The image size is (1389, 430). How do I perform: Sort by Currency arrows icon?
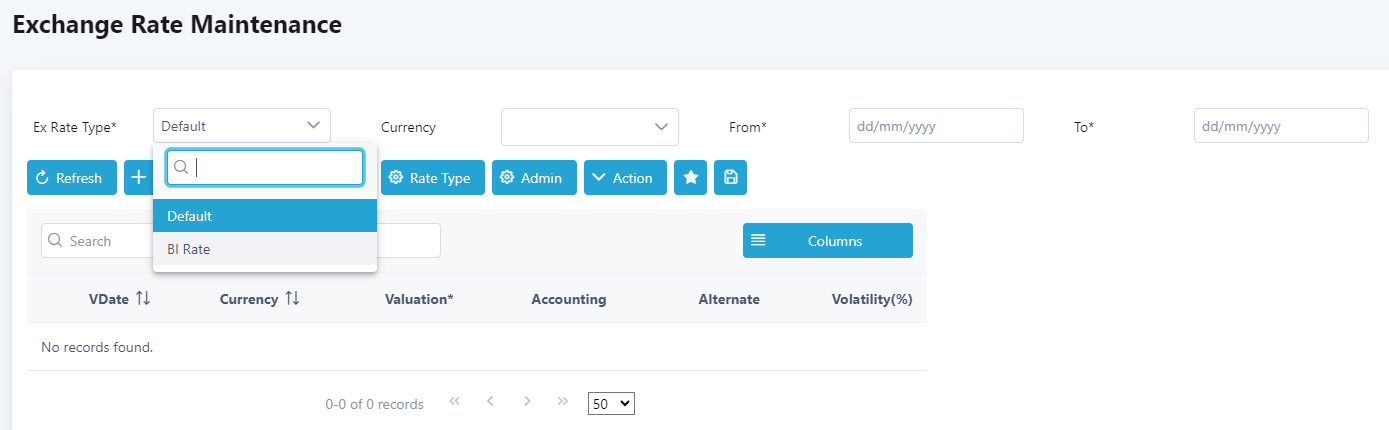[x=292, y=299]
